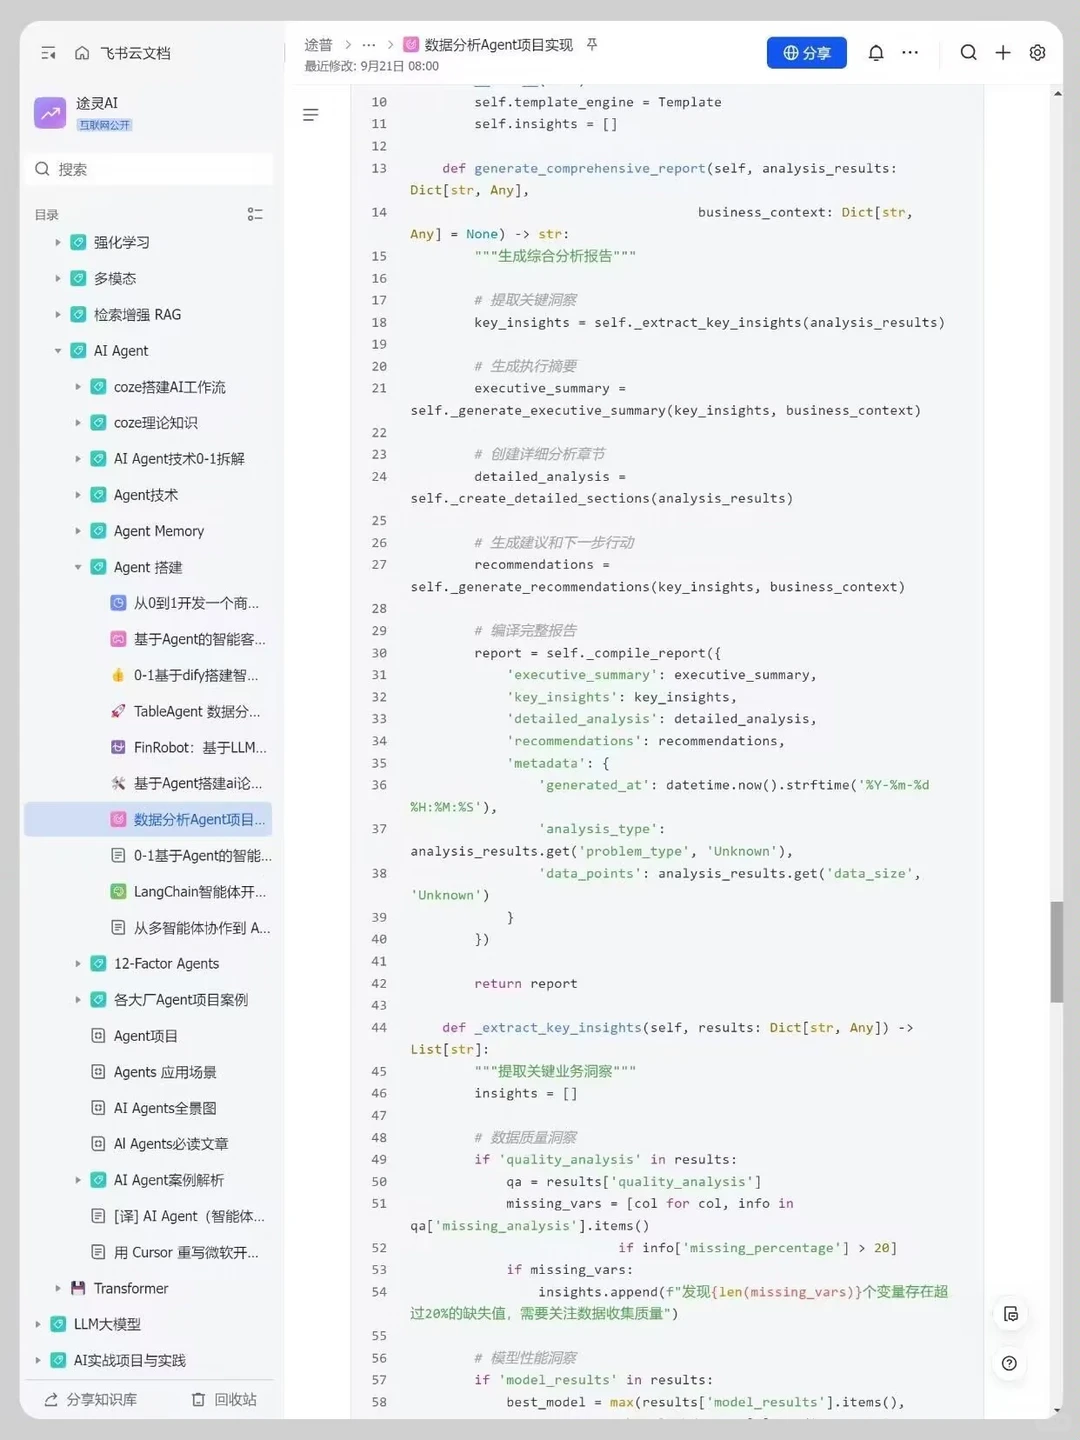The image size is (1080, 1440).
Task: Open the Agent项目 entry
Action: (146, 1036)
